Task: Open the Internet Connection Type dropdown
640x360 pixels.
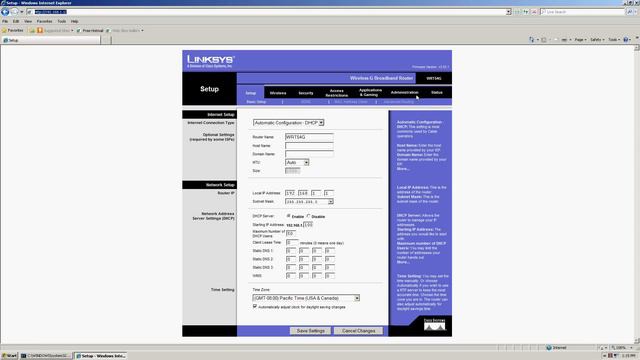Action: tap(288, 122)
